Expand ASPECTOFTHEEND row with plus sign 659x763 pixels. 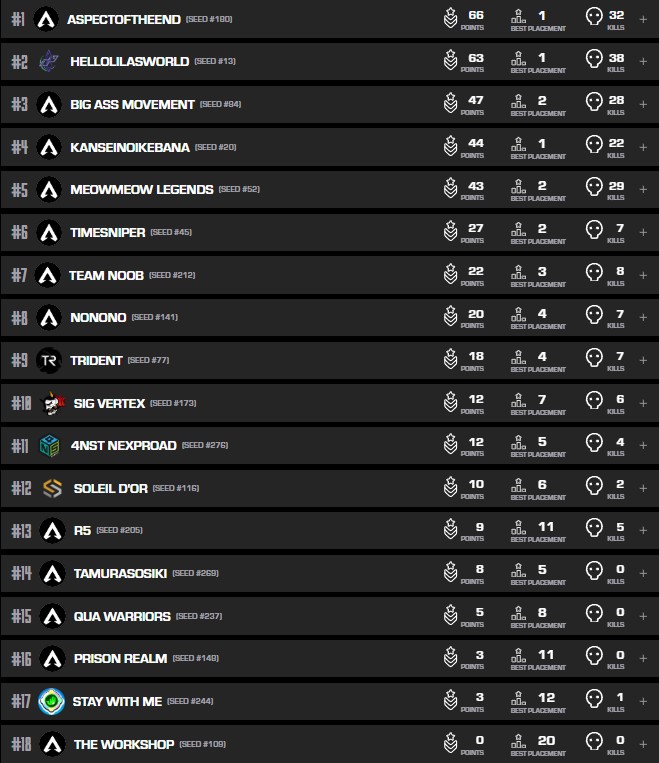pos(643,19)
